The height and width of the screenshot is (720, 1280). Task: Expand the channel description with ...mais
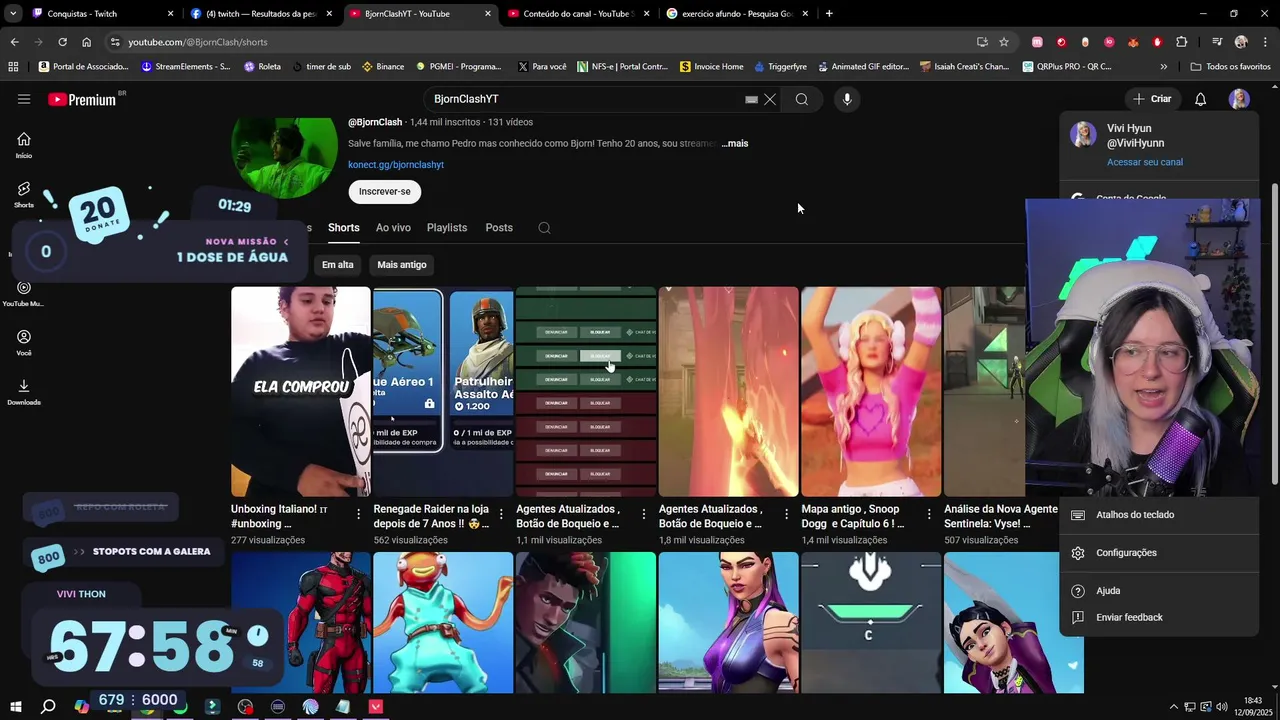(x=735, y=144)
